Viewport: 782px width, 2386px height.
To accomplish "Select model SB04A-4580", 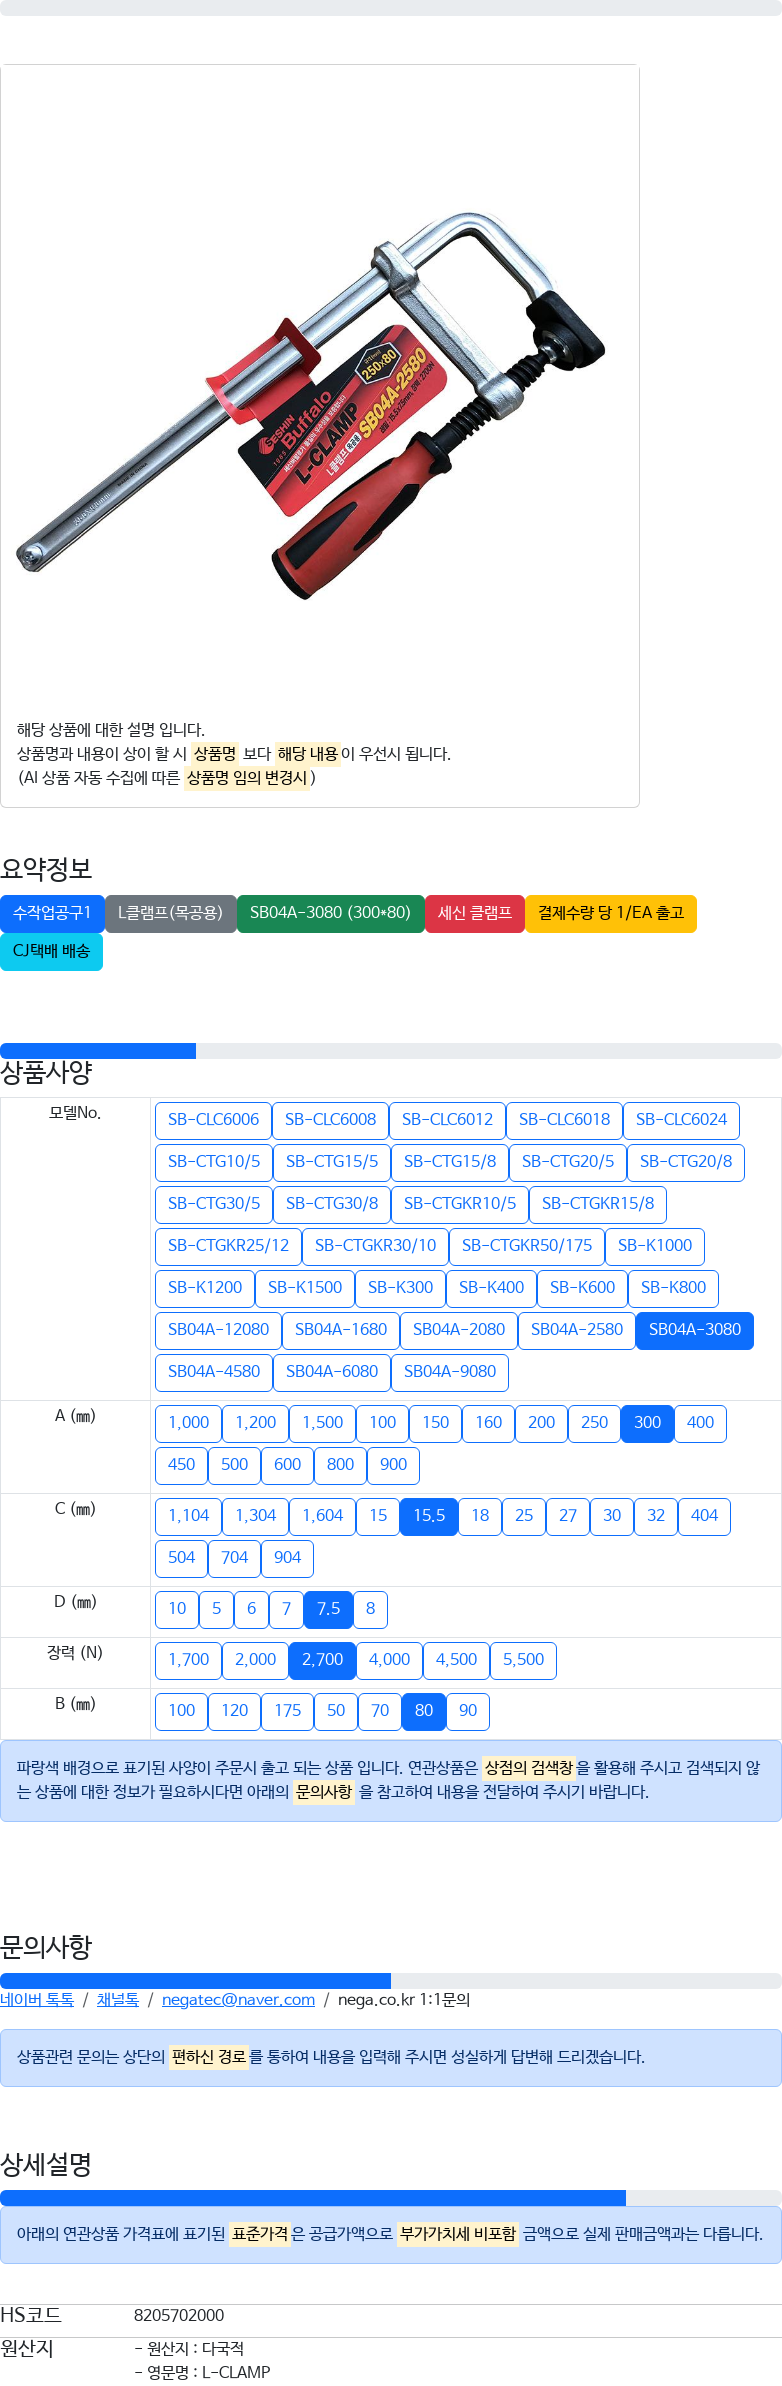I will click(x=214, y=1372).
